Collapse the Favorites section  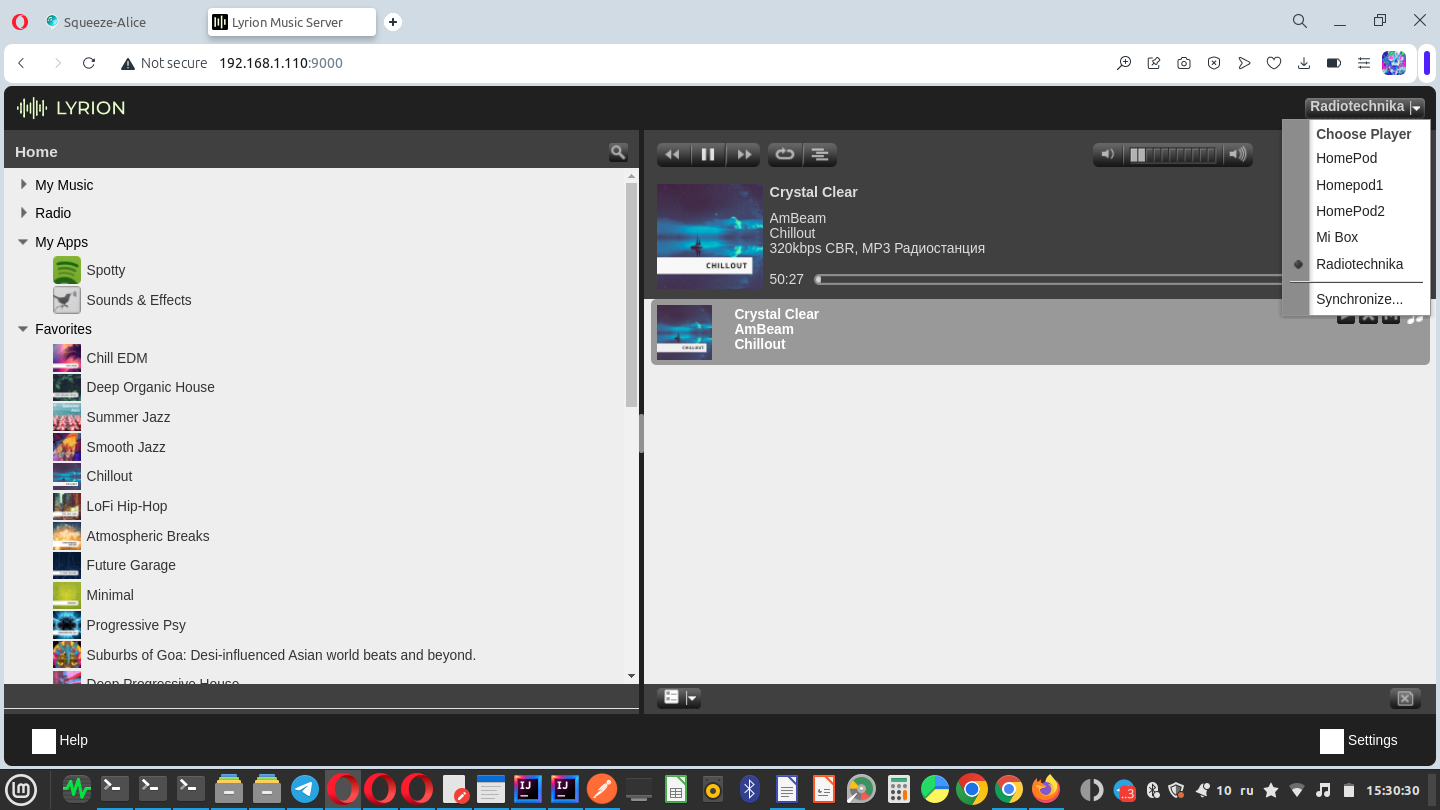click(23, 328)
